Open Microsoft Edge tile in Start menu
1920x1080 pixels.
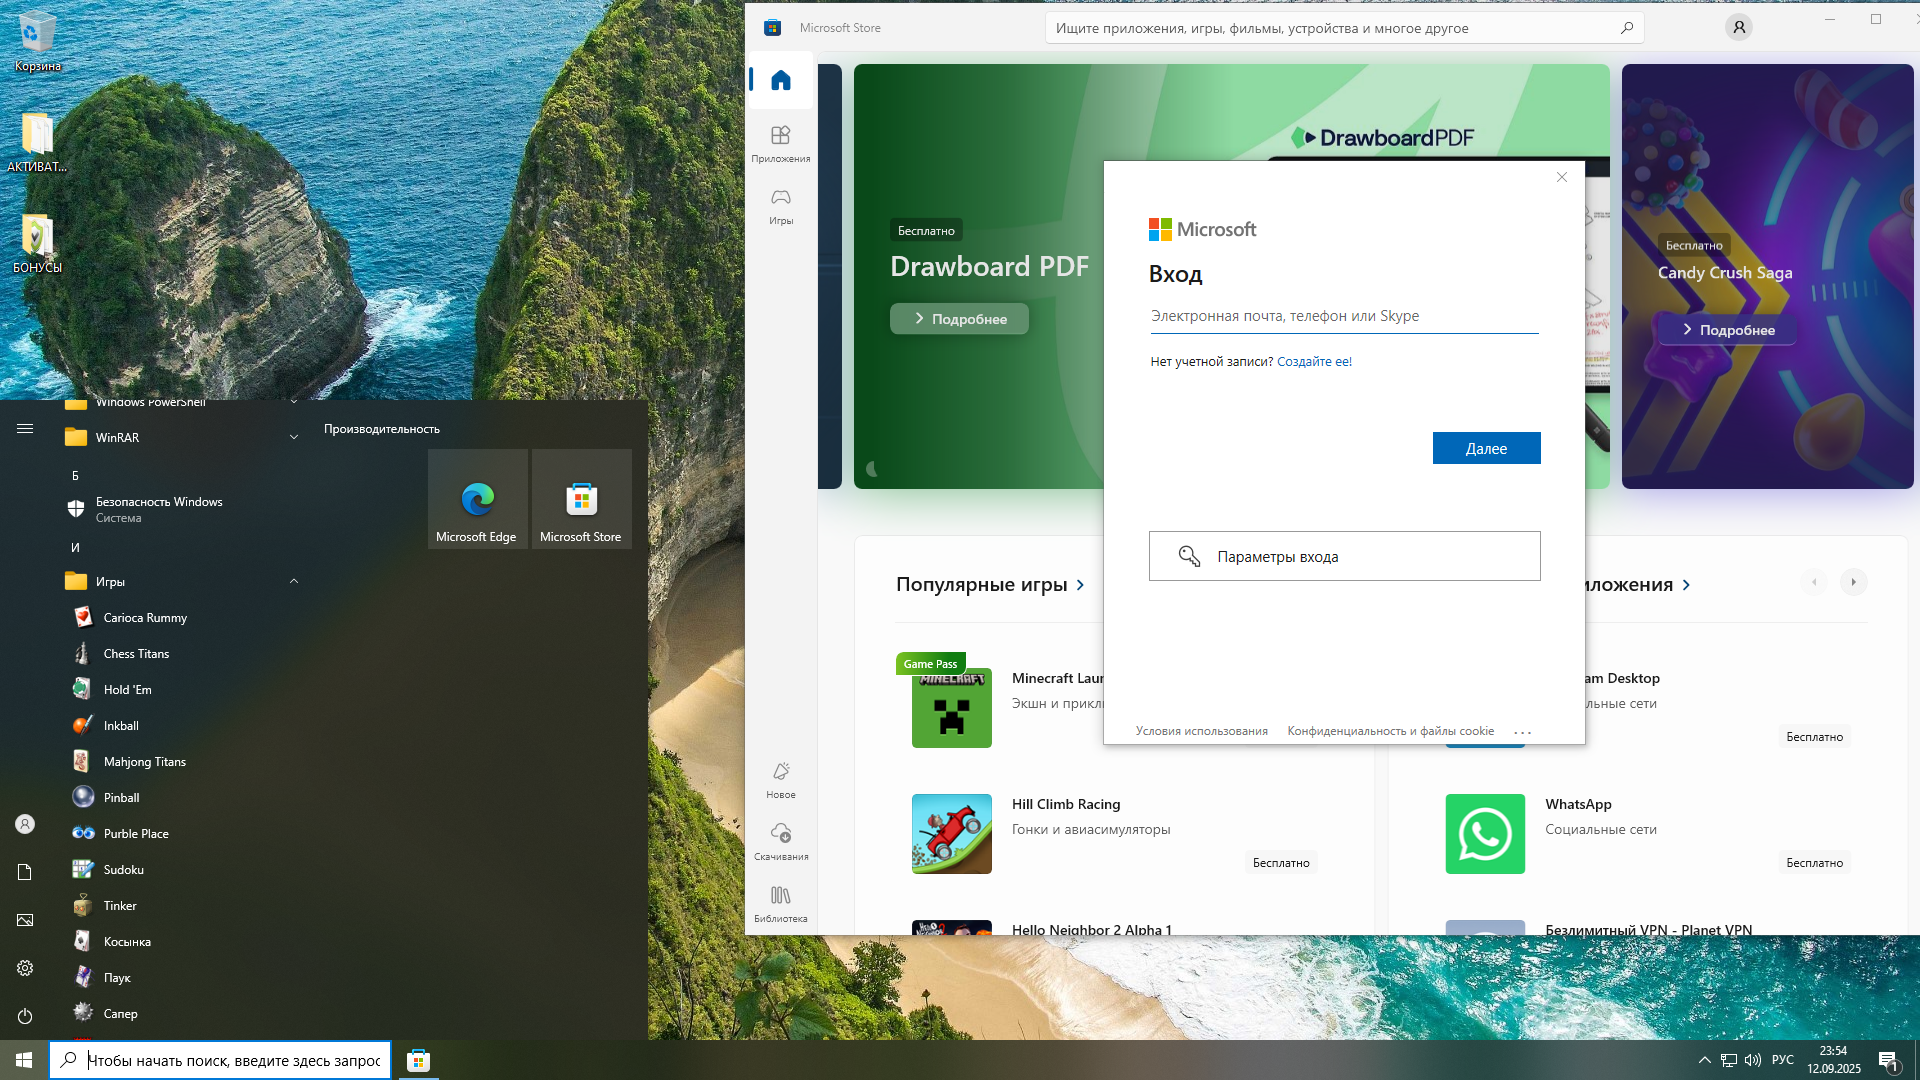[478, 499]
